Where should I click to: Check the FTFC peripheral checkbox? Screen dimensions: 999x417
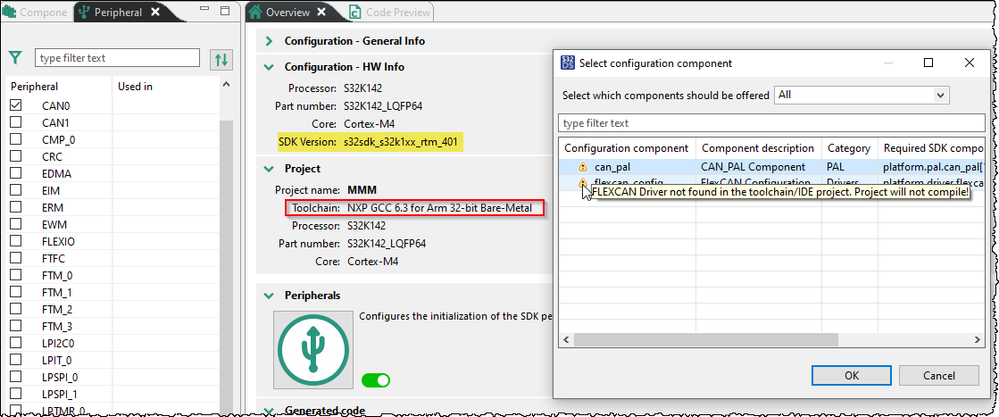(x=16, y=258)
